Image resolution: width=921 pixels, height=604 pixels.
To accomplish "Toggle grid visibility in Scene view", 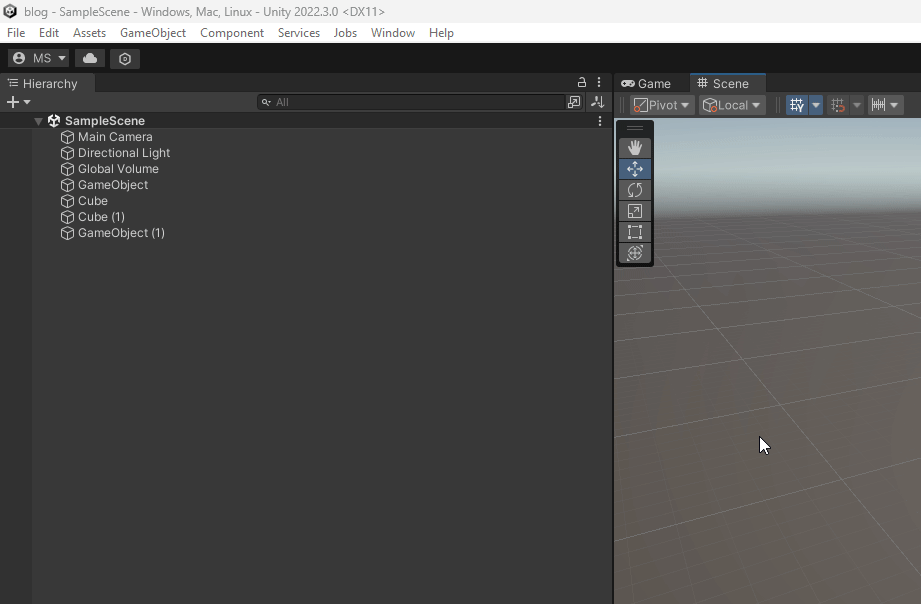I will click(797, 105).
